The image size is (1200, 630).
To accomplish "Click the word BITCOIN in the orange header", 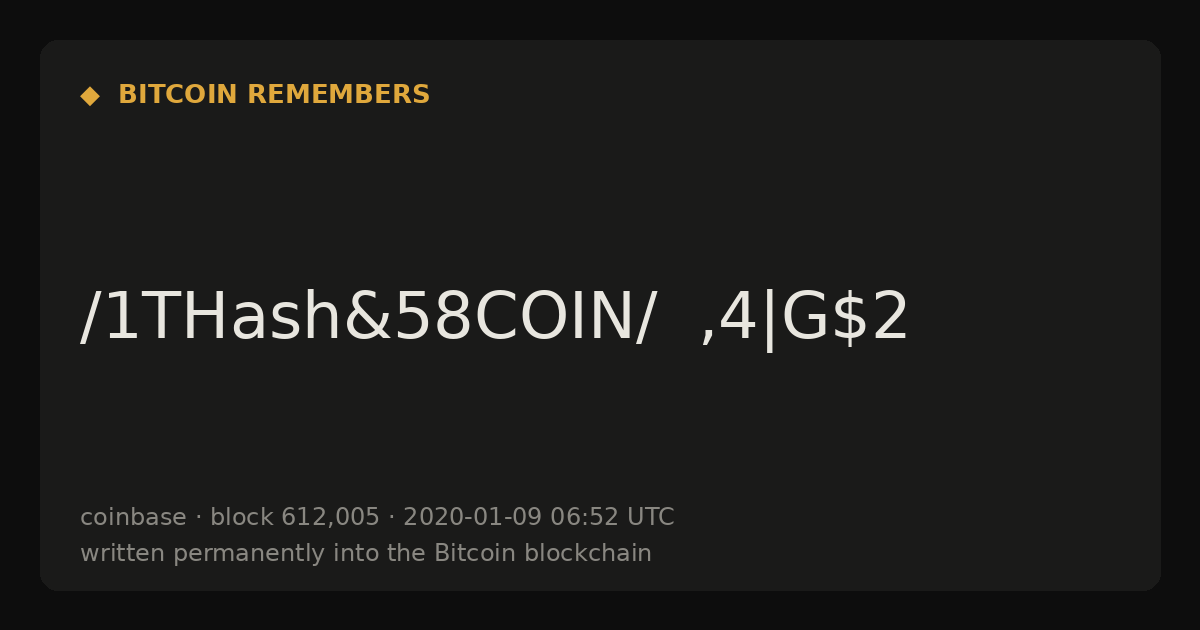I will tap(178, 95).
